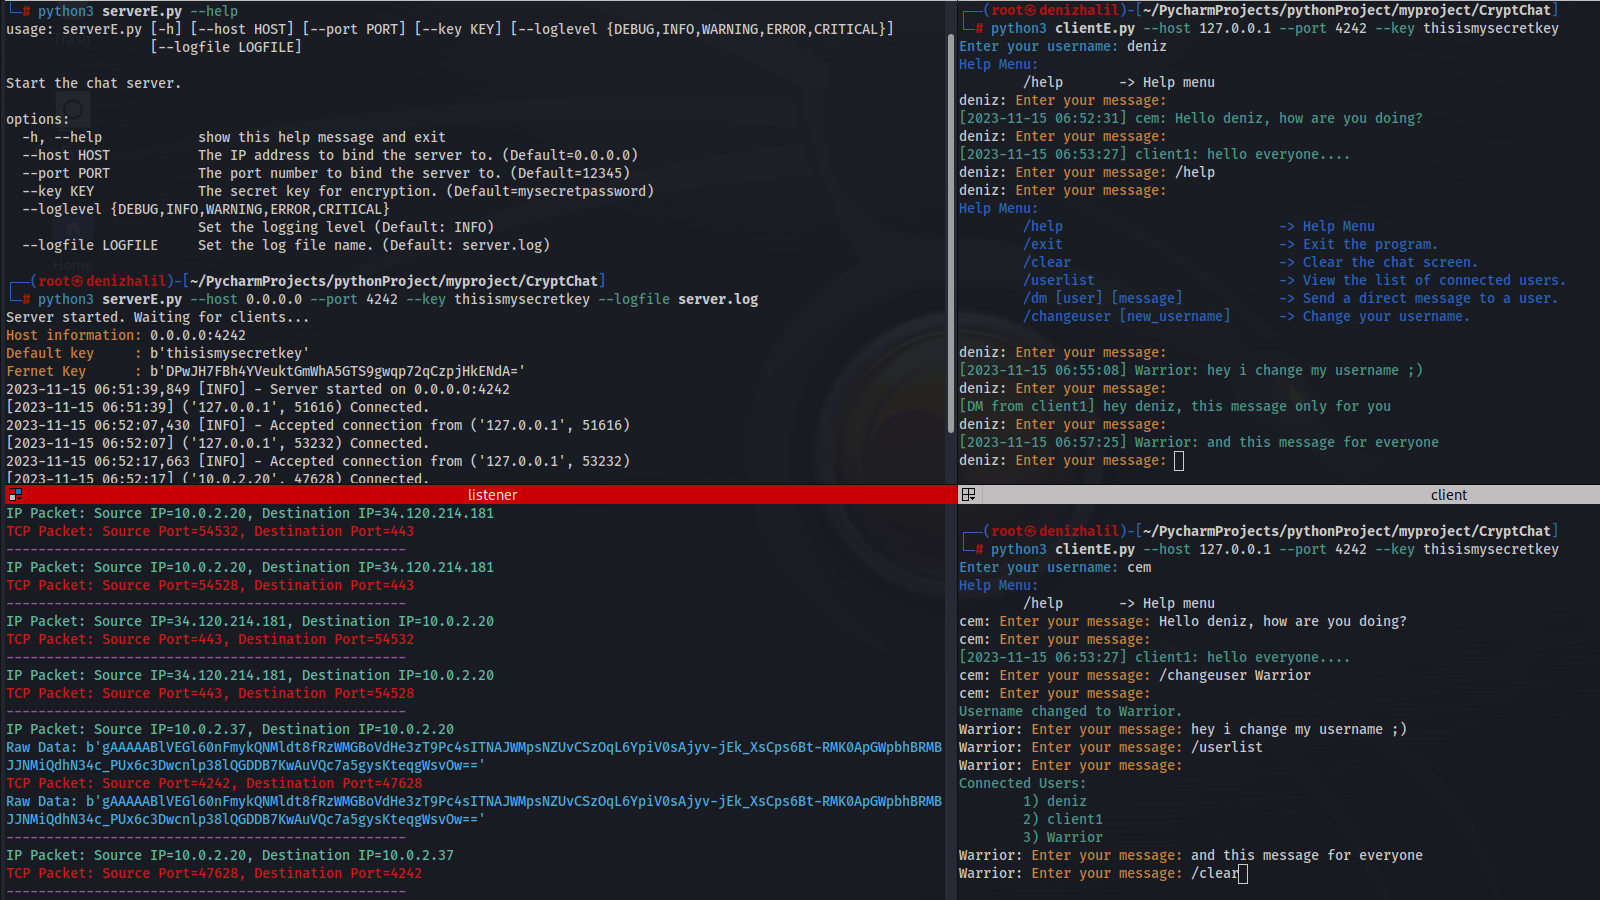Image resolution: width=1600 pixels, height=900 pixels.
Task: Click clientE.py command in top-right pane
Action: click(x=1275, y=29)
